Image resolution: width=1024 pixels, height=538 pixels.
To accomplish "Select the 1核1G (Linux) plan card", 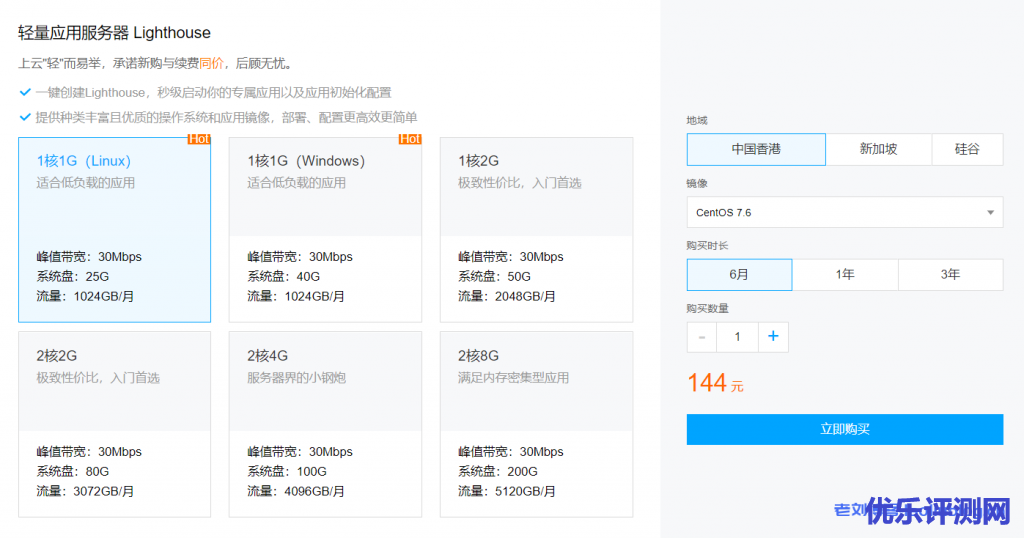I will [x=114, y=230].
